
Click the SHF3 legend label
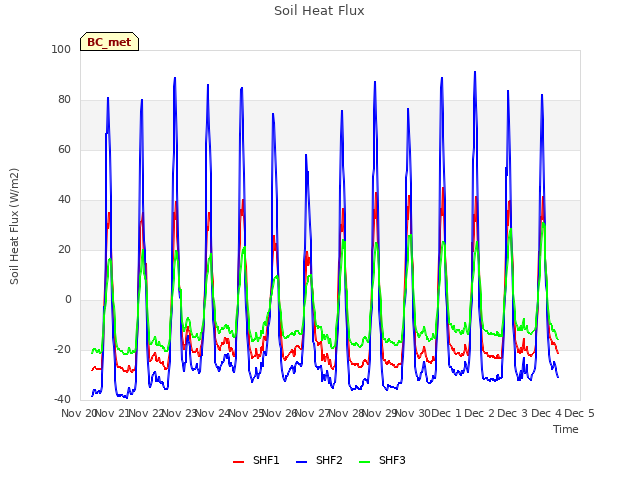pos(392,460)
